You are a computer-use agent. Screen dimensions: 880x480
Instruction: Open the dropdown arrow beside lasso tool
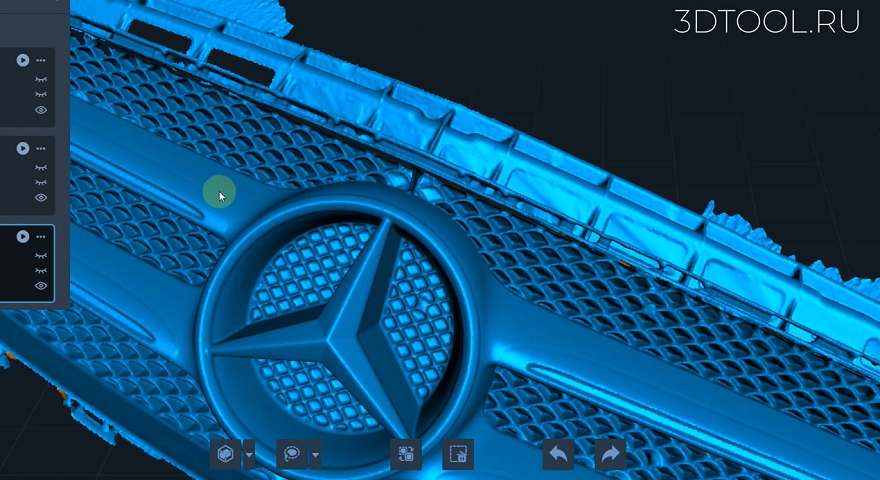pyautogui.click(x=315, y=454)
